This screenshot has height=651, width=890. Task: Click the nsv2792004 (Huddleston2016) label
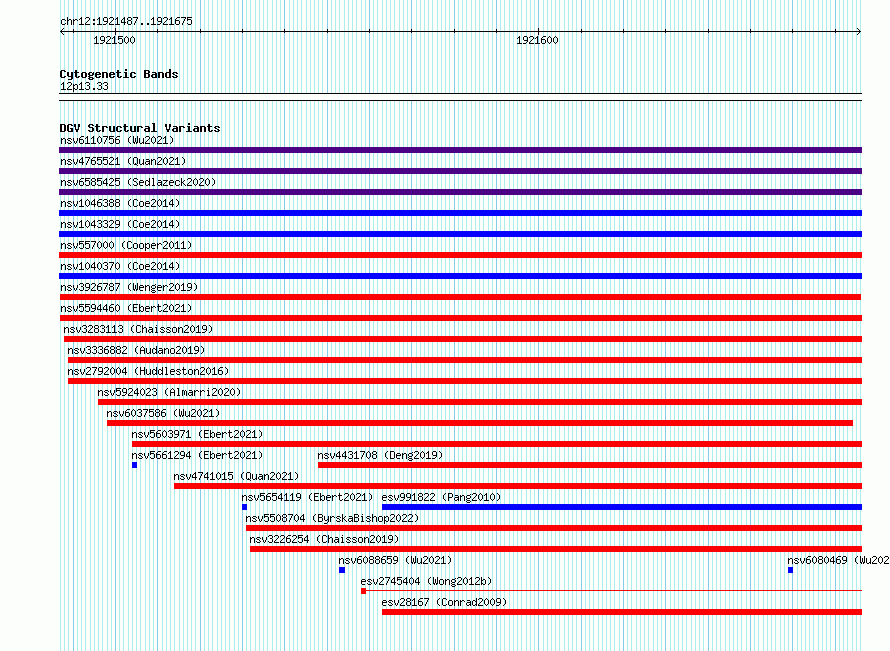point(148,371)
